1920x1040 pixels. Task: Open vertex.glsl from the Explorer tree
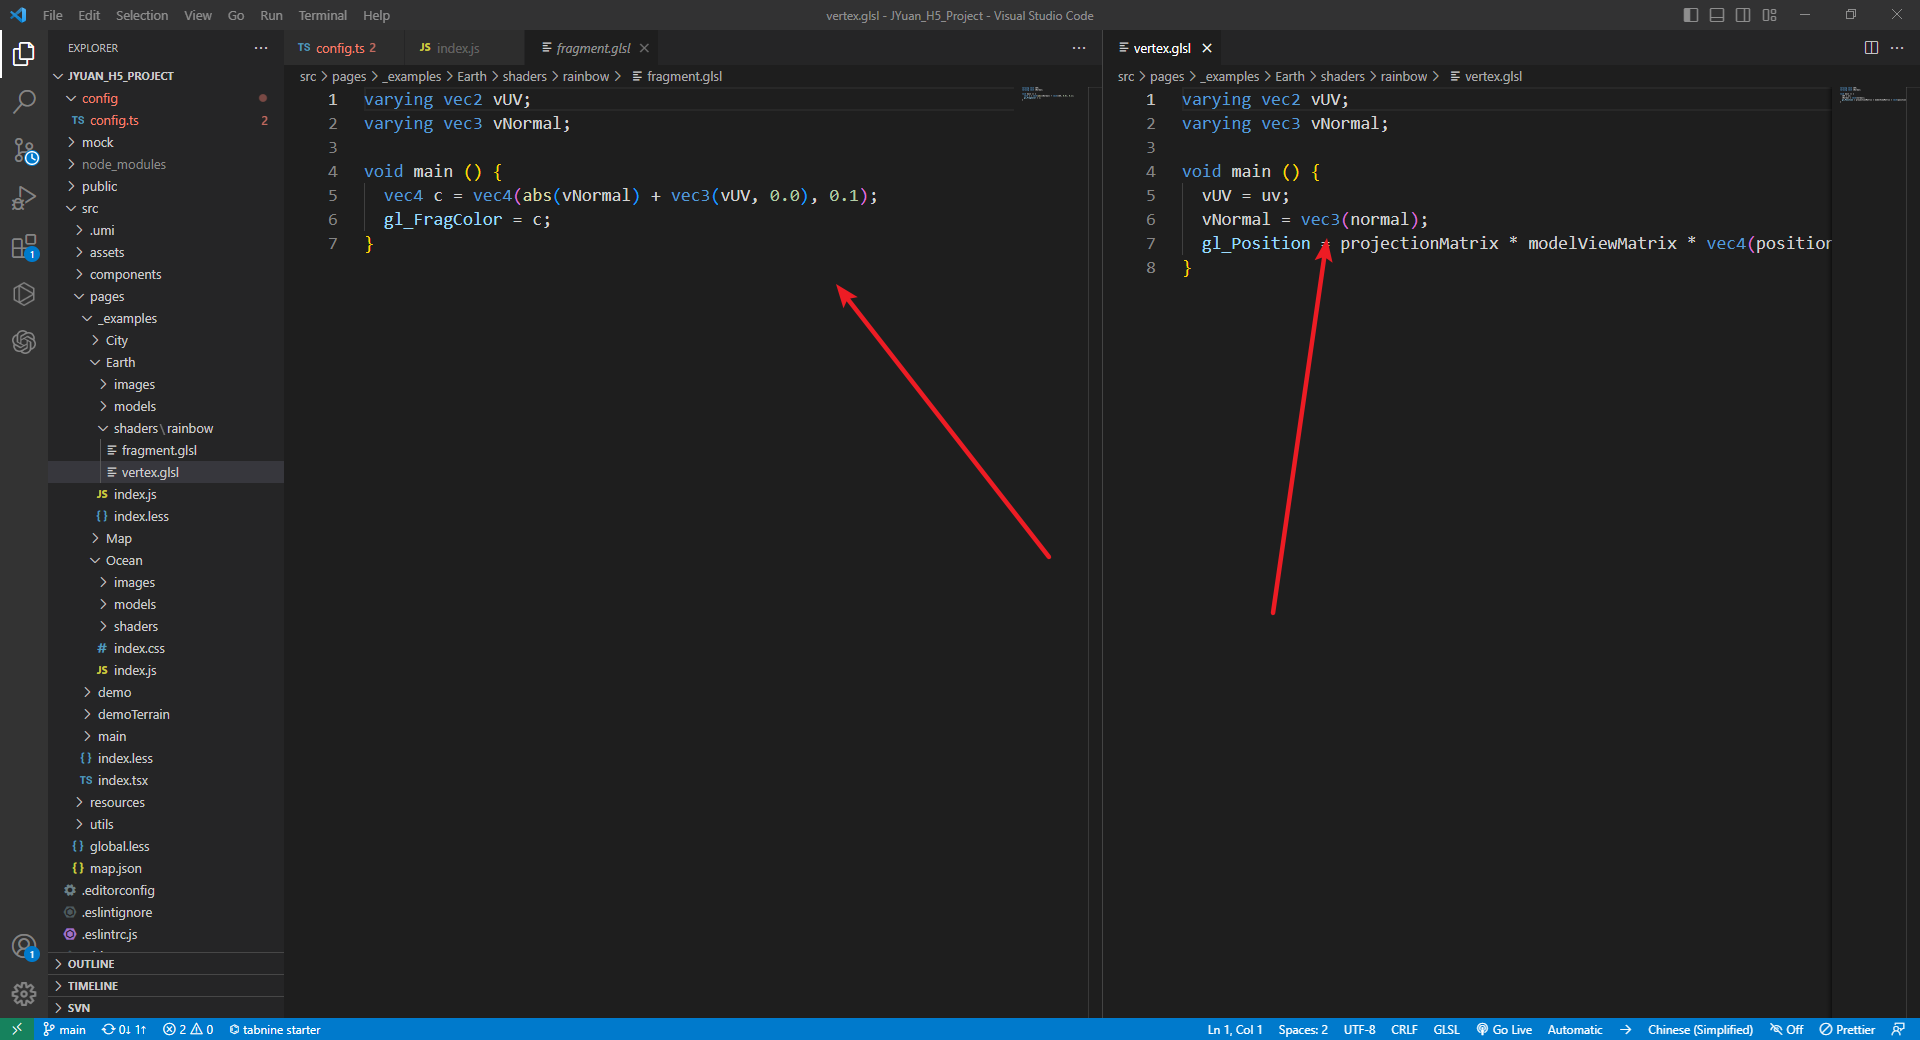pyautogui.click(x=150, y=472)
